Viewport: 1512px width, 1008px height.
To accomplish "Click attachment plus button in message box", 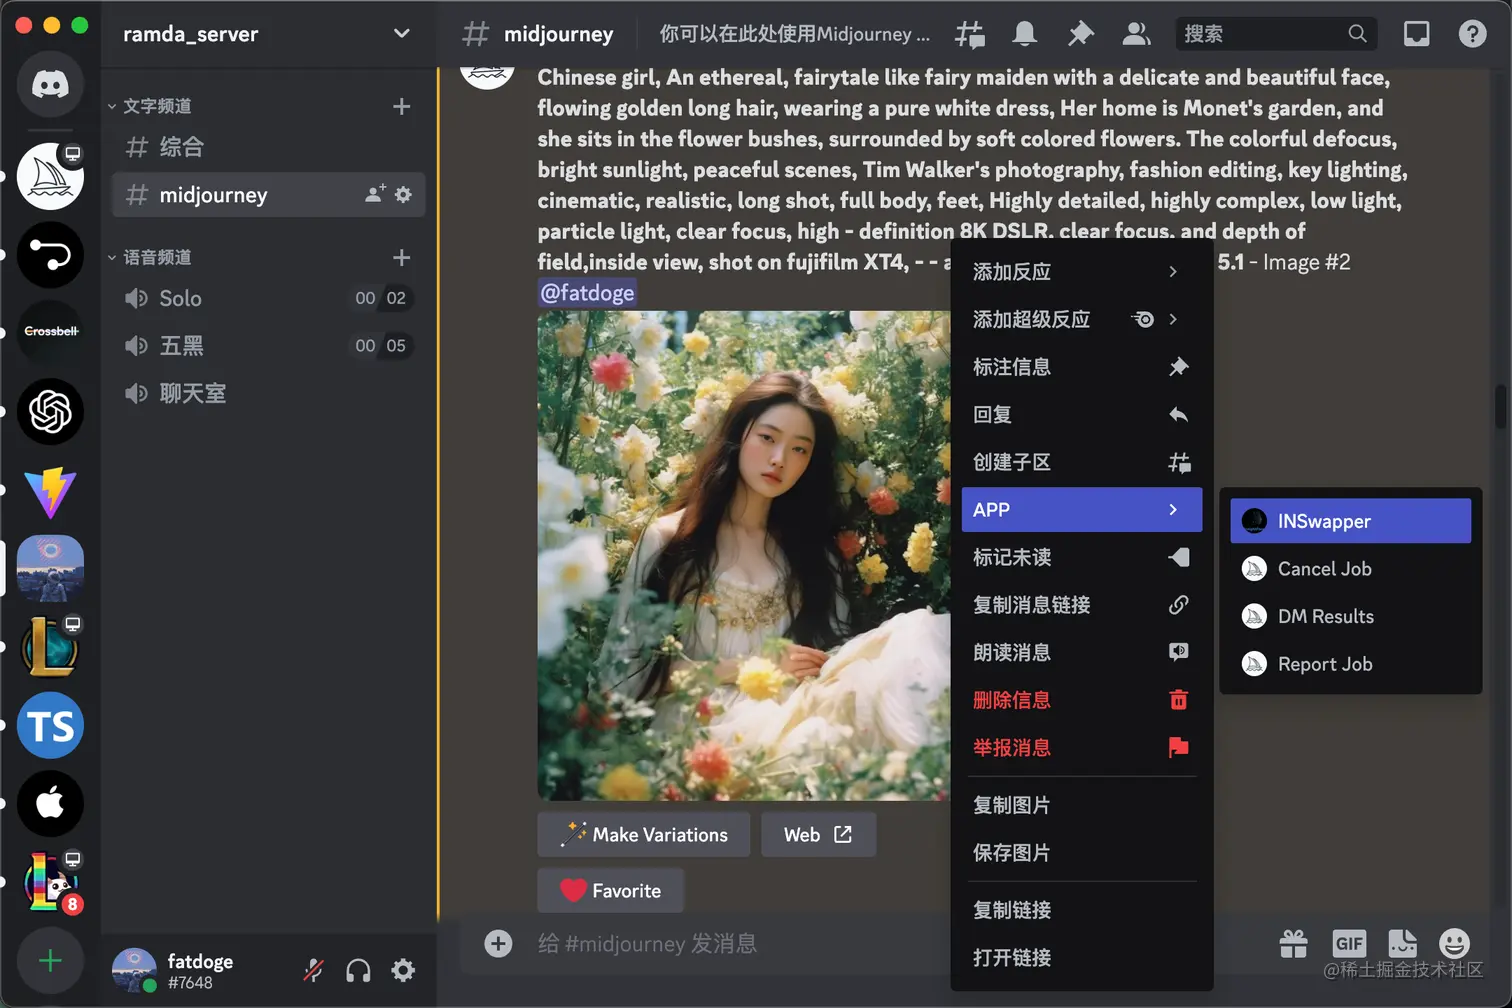I will point(498,943).
